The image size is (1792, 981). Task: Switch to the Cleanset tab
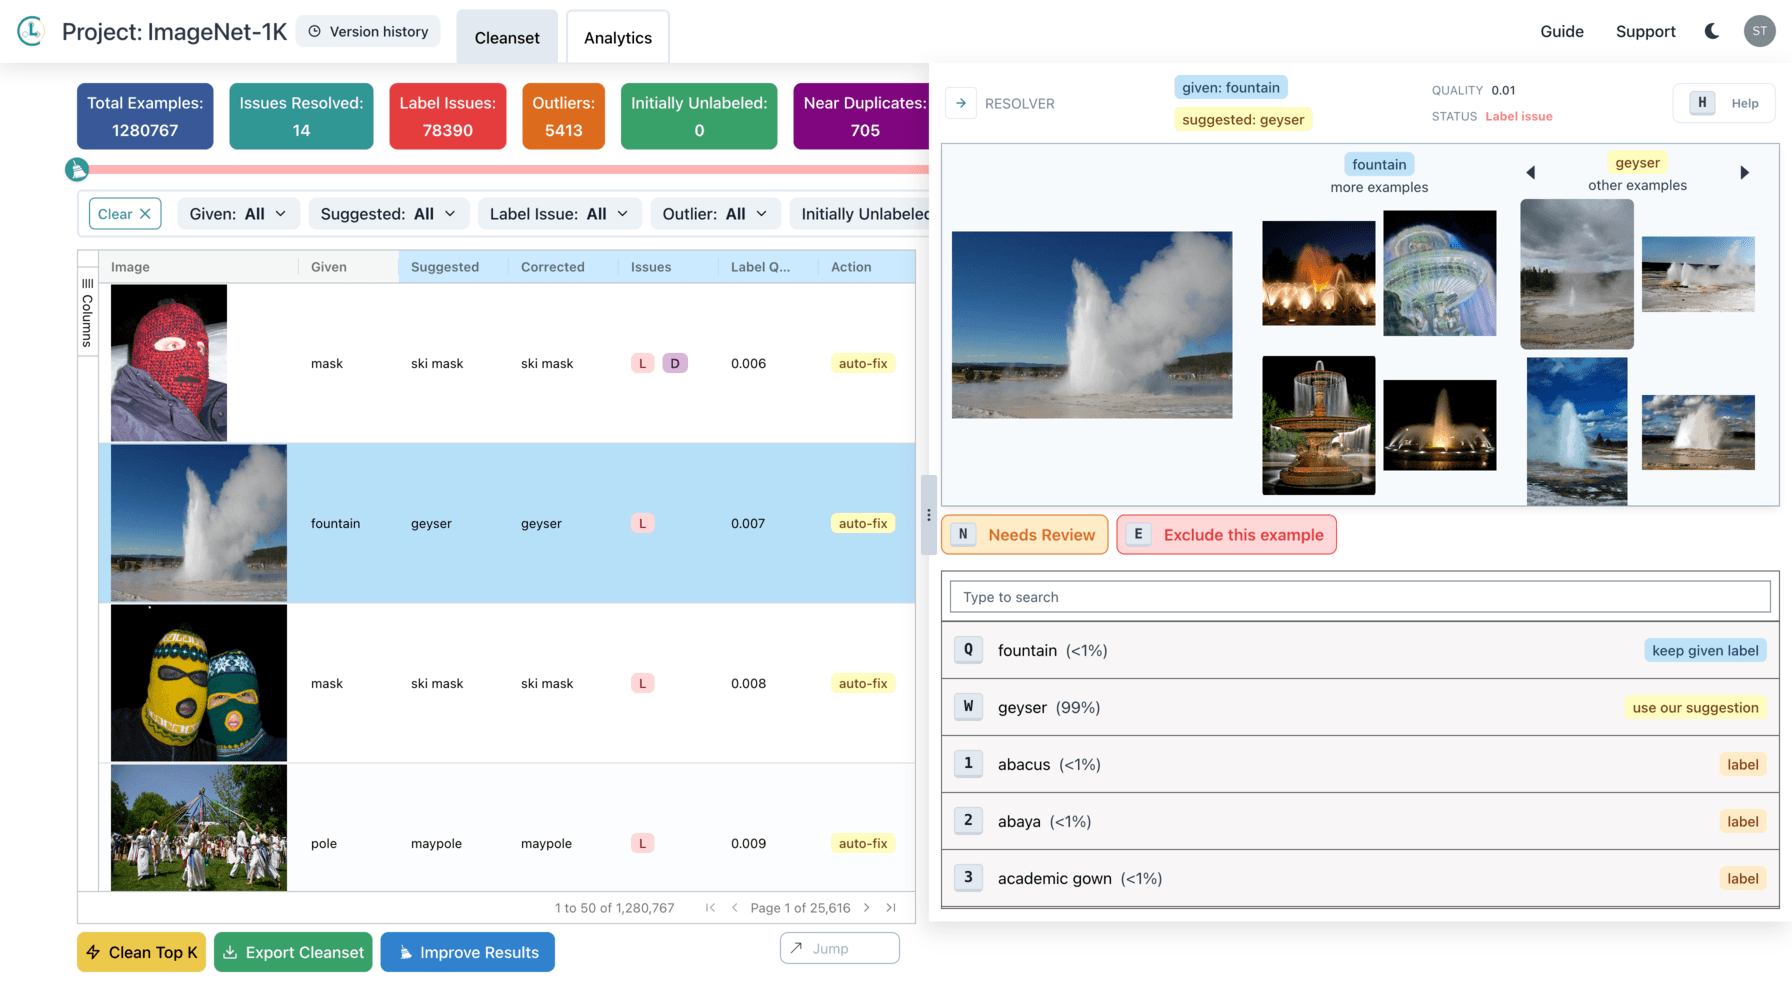pos(506,36)
